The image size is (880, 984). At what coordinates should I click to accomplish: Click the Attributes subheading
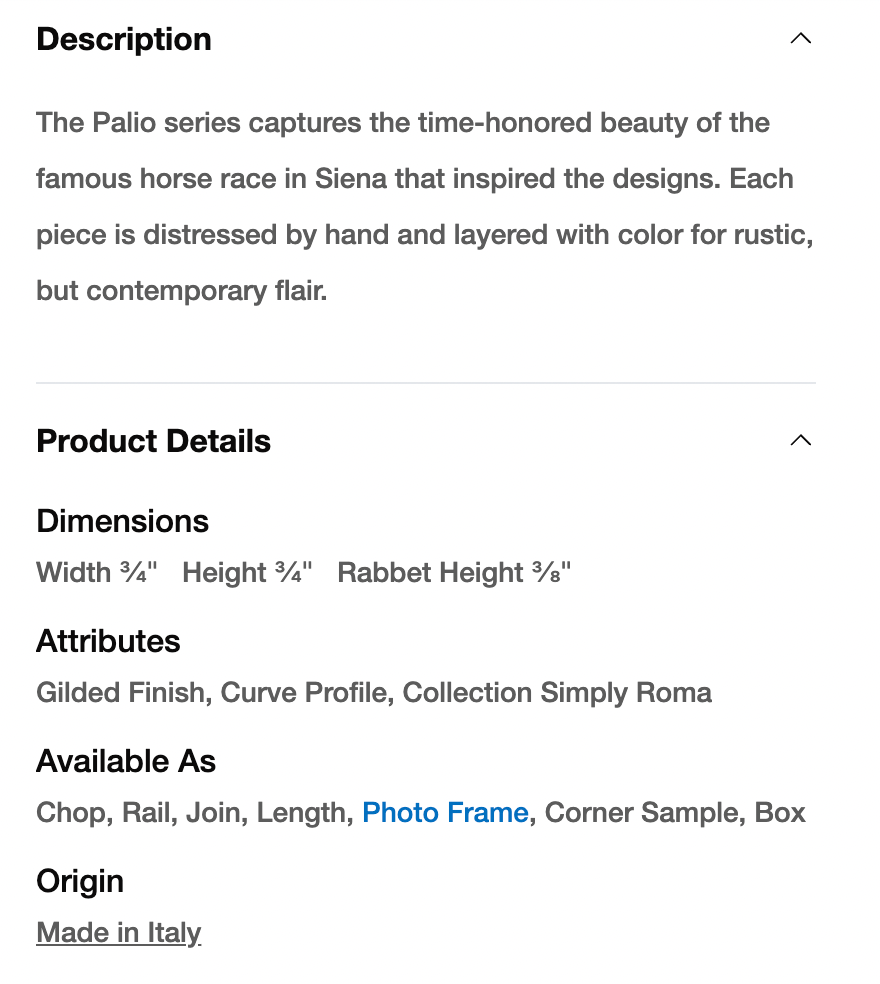(108, 641)
